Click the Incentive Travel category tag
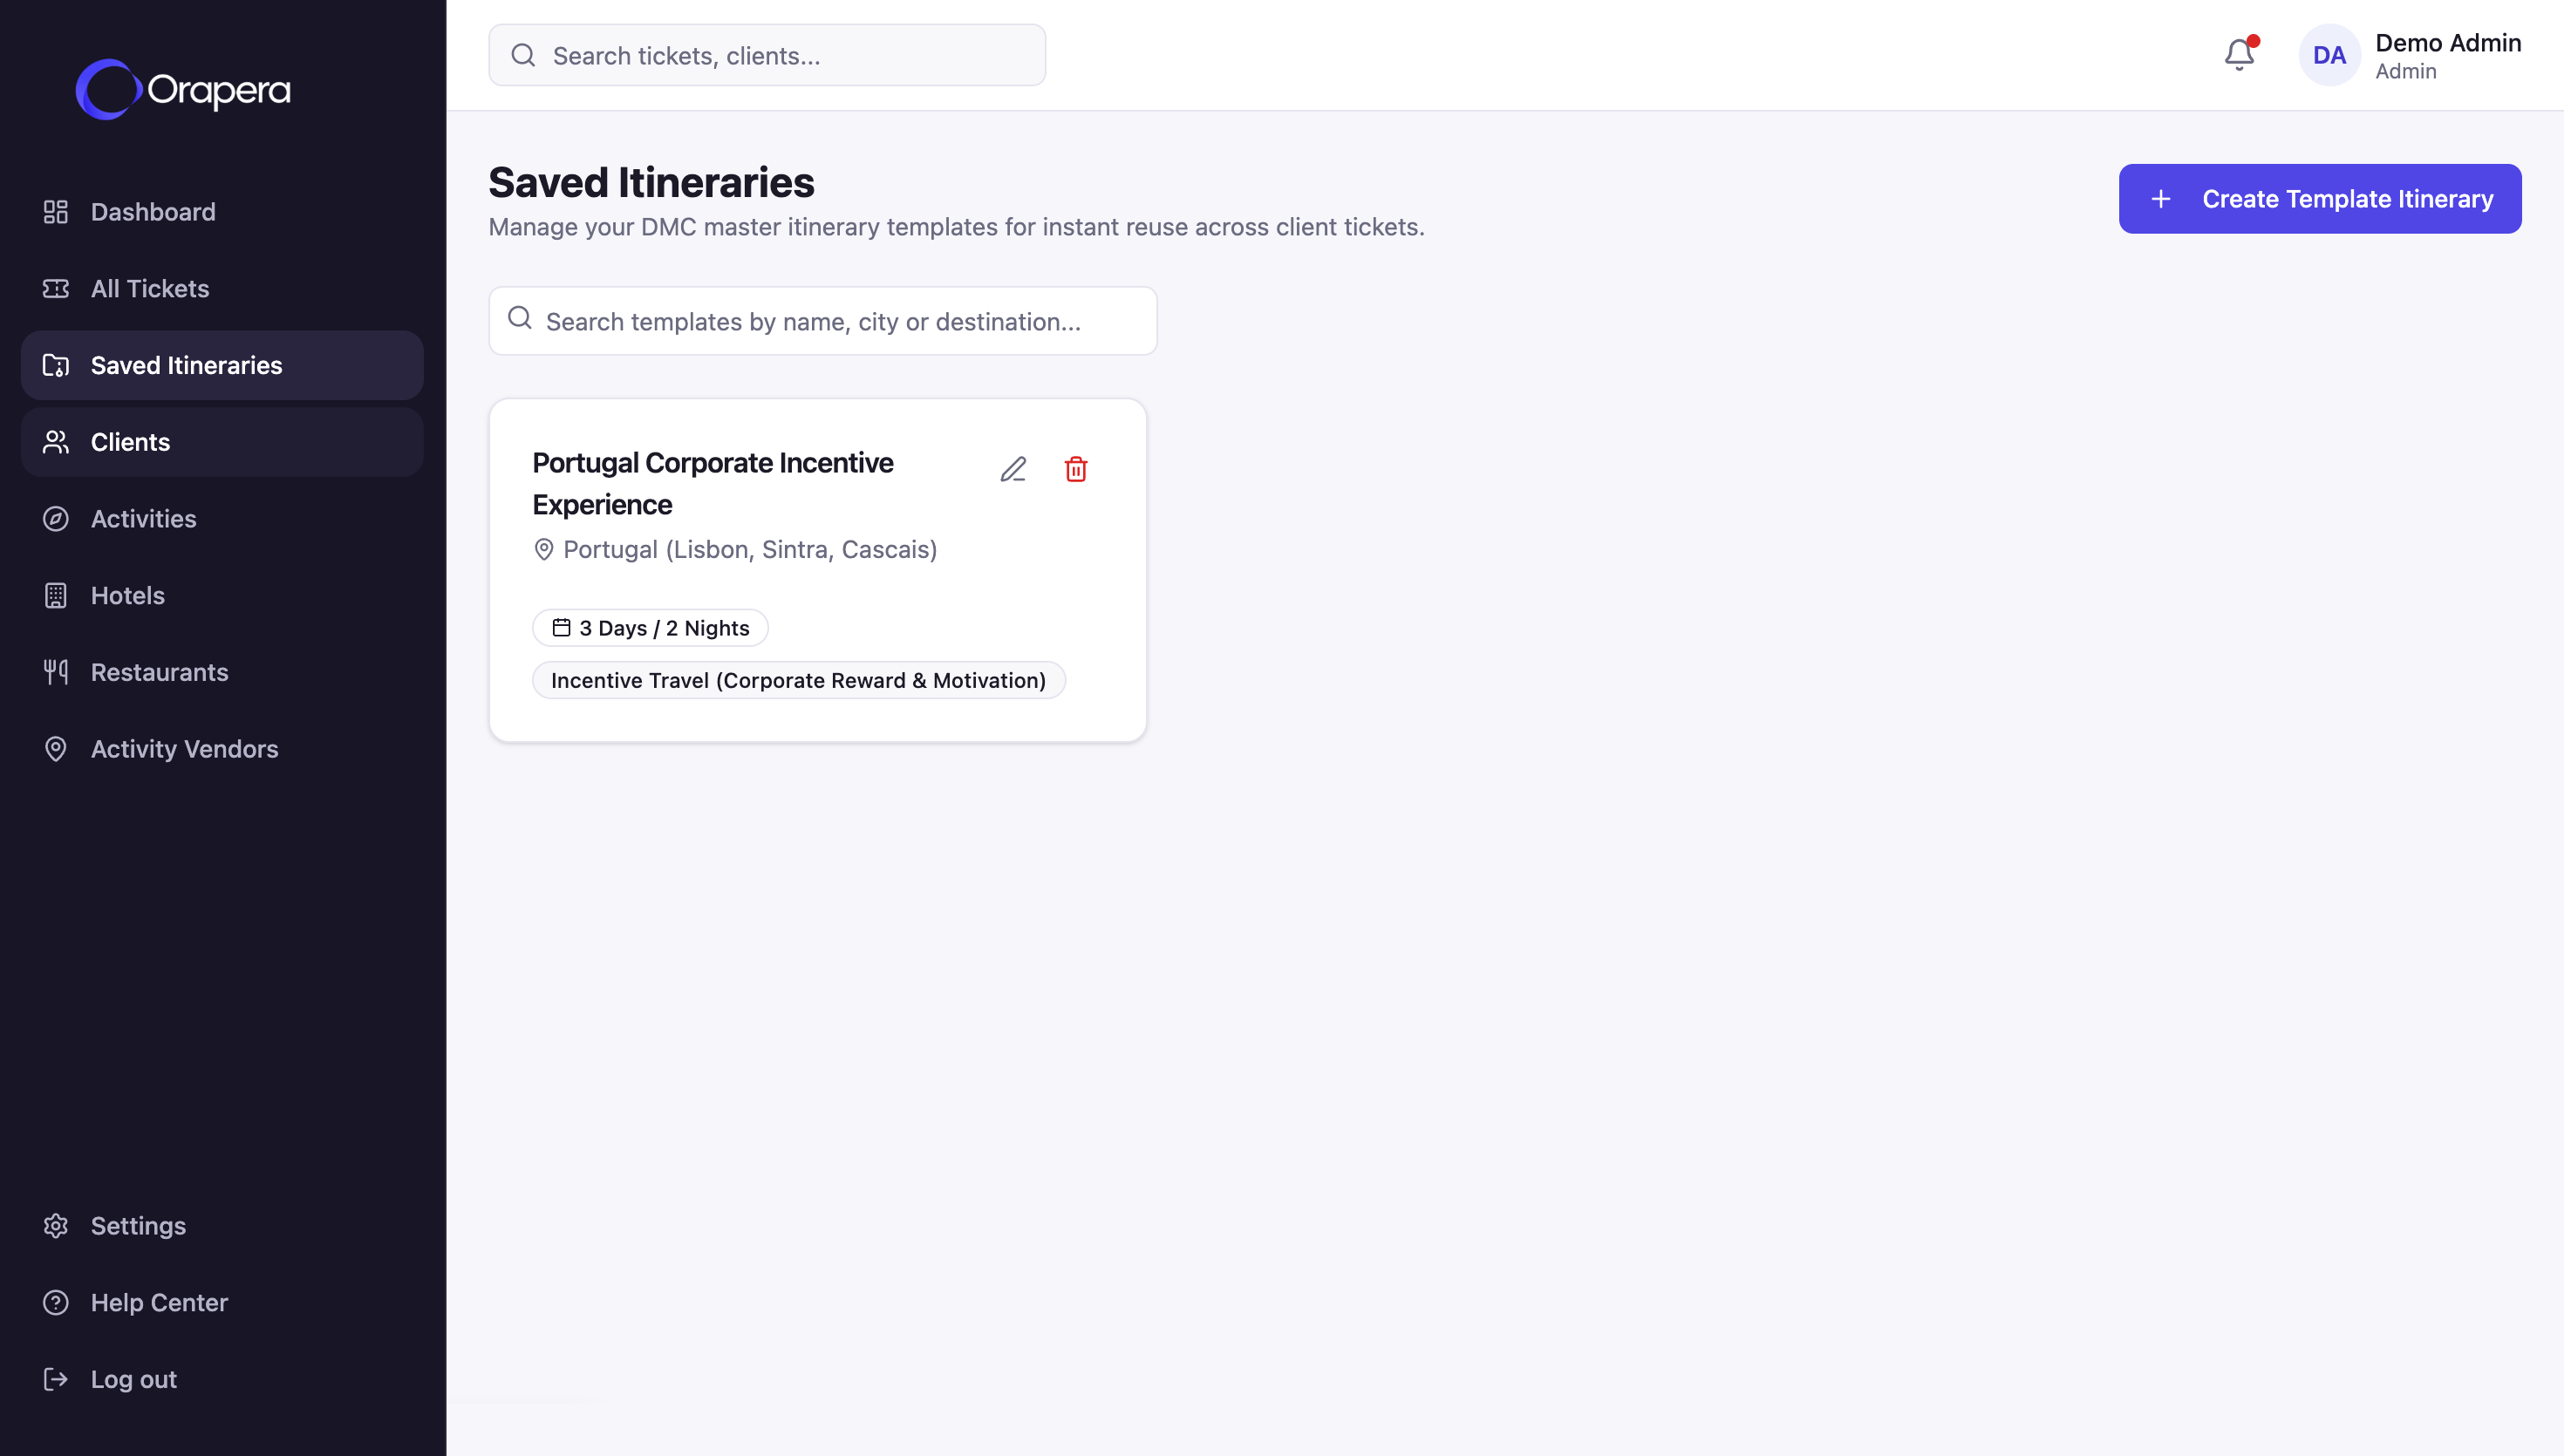This screenshot has height=1456, width=2564. [799, 680]
